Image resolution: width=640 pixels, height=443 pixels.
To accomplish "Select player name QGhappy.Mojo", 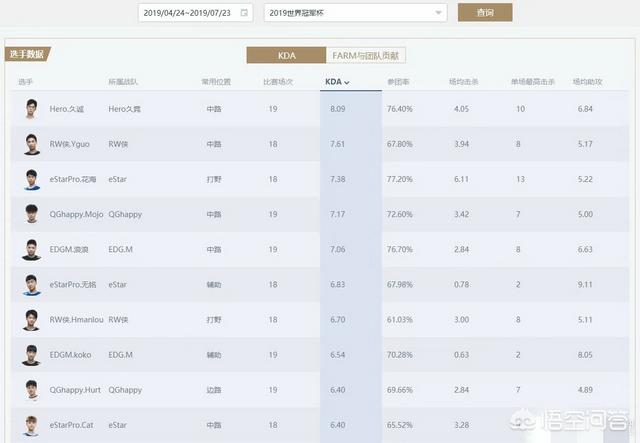I will click(x=76, y=214).
